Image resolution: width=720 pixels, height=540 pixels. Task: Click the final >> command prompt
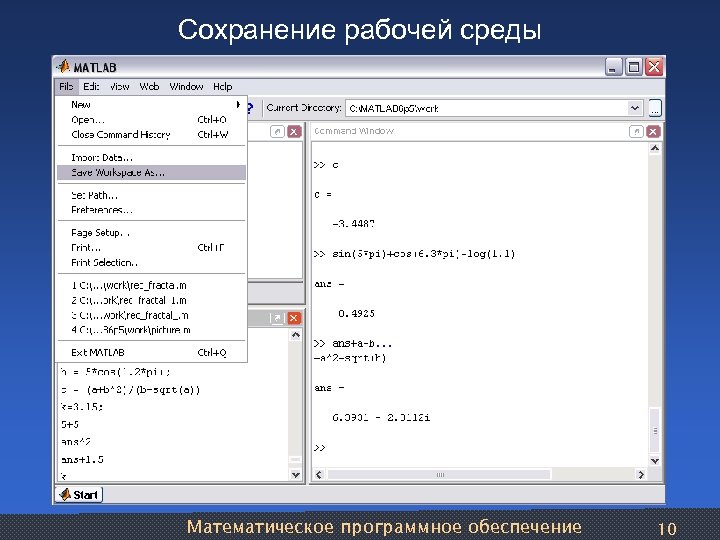point(320,448)
